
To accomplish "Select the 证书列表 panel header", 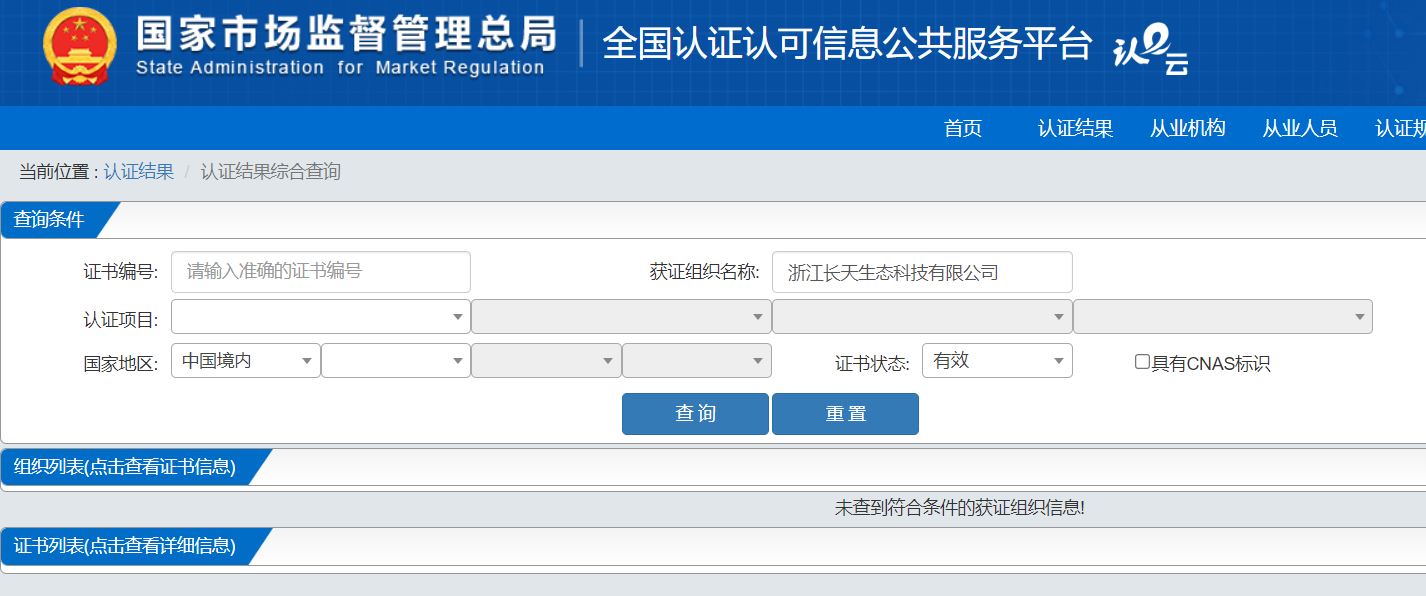I will [135, 546].
